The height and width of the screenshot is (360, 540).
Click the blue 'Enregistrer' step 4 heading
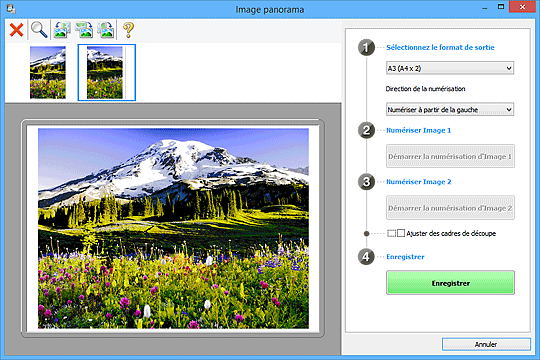[405, 257]
